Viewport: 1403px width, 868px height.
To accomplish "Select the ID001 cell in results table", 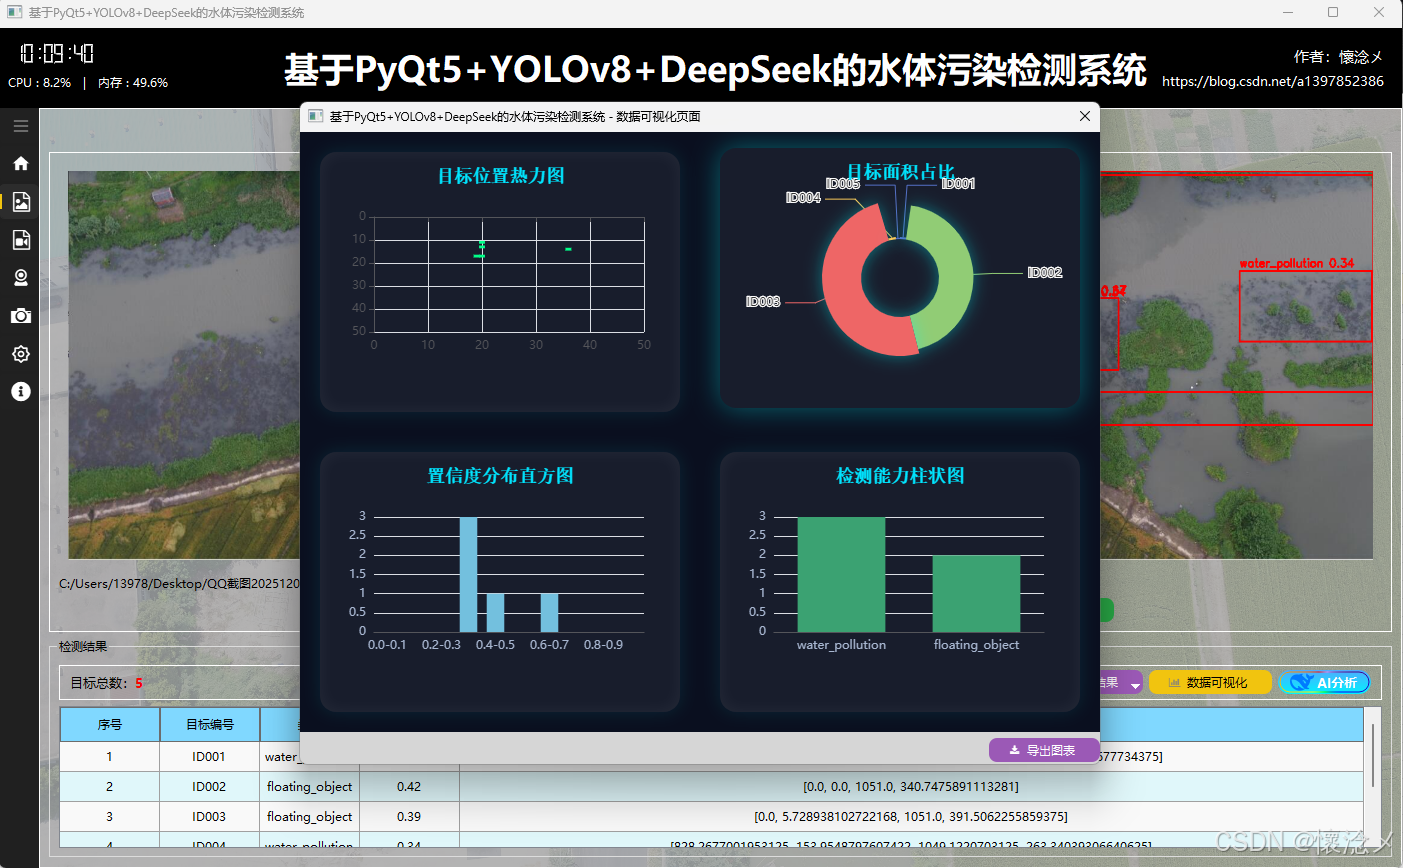I will [x=209, y=756].
